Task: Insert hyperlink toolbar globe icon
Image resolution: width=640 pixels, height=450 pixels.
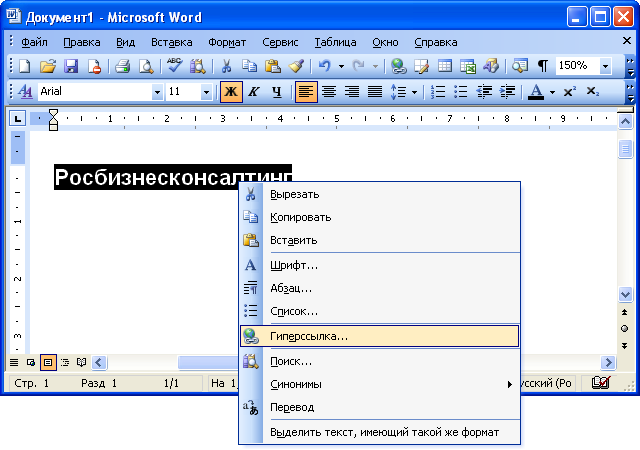Action: 398,66
